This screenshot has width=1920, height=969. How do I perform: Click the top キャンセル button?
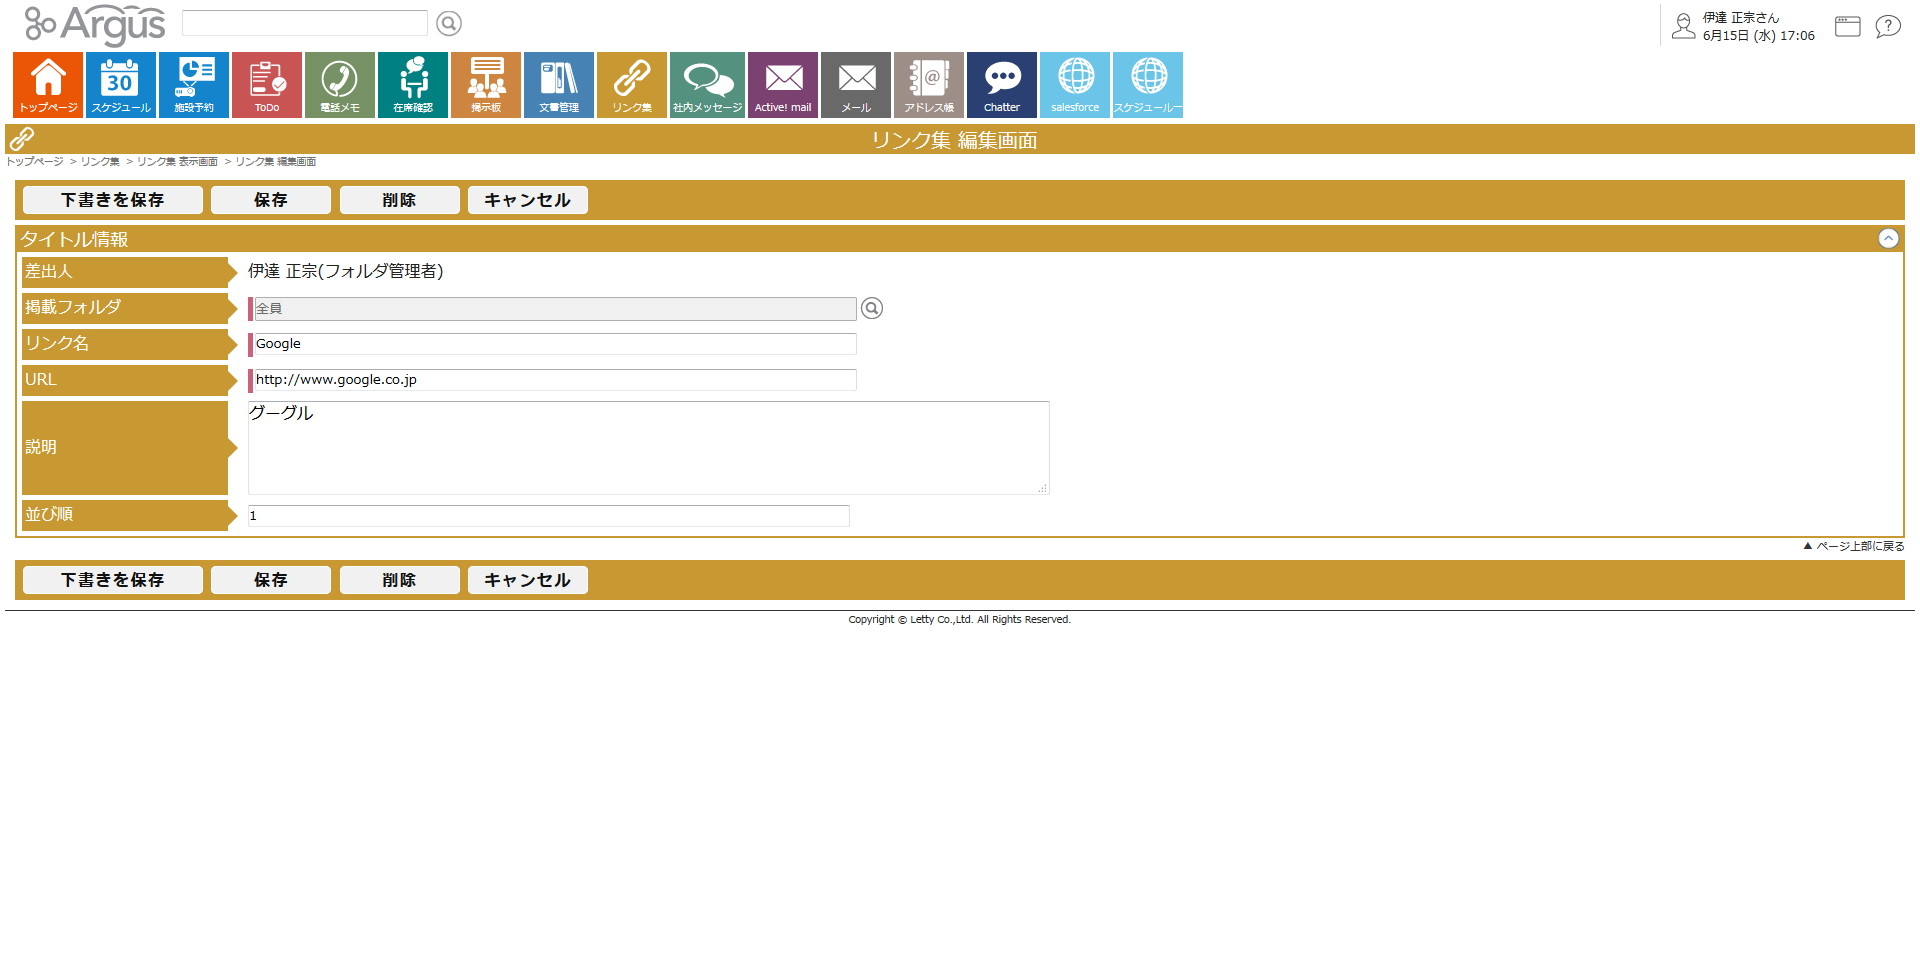tap(527, 200)
